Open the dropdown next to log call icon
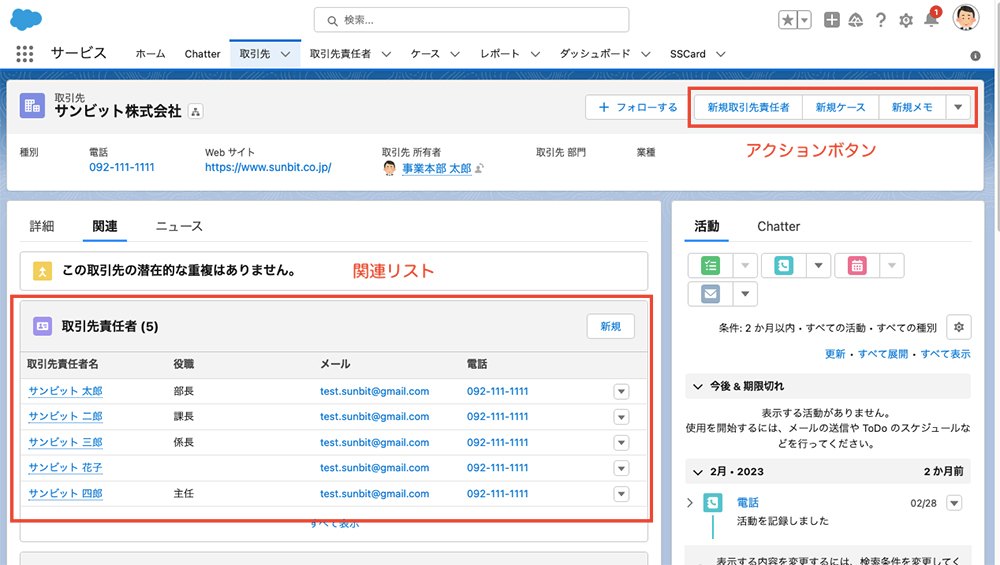 pyautogui.click(x=818, y=265)
